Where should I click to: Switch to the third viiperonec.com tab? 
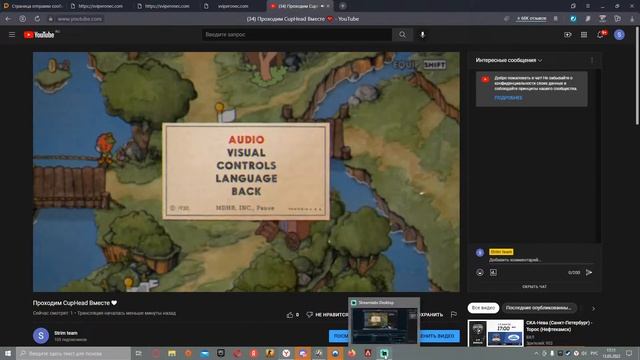coord(167,6)
